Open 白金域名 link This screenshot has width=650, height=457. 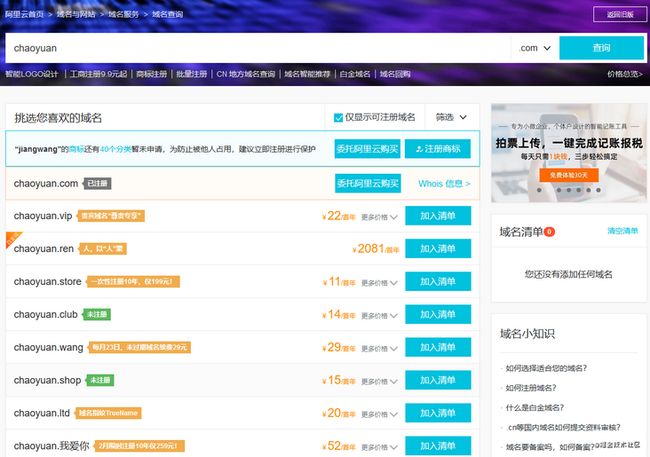(x=354, y=74)
